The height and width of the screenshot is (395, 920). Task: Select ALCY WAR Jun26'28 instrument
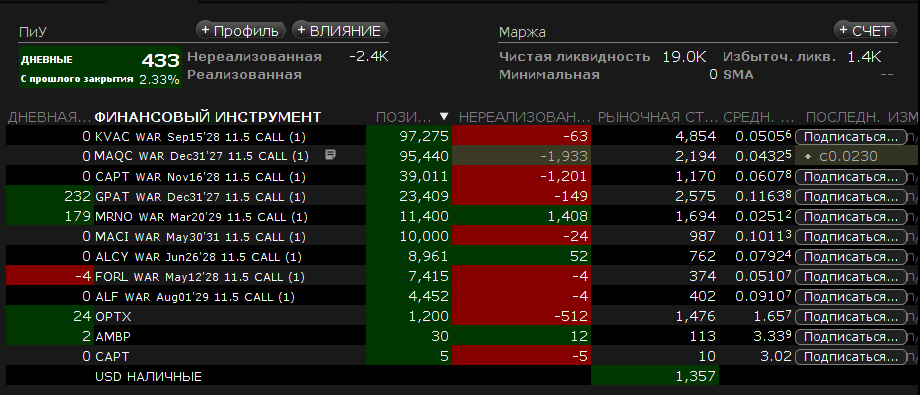[x=198, y=256]
